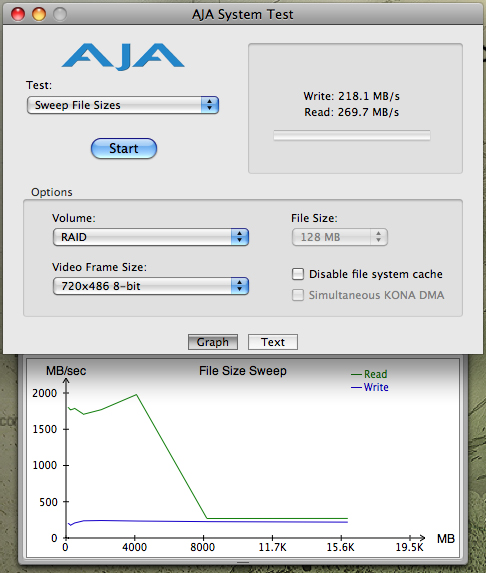
Task: Click the Write: 218.1 MB/s result
Action: point(352,96)
